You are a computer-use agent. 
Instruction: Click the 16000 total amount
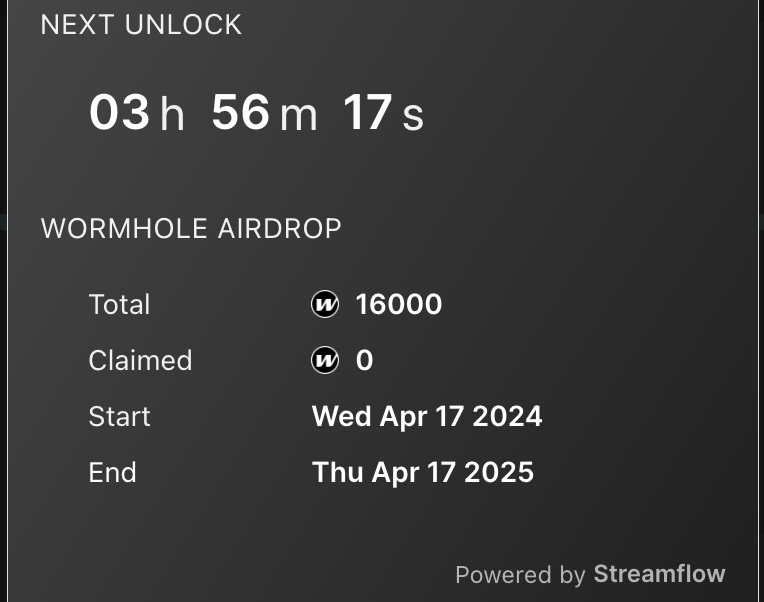click(399, 305)
